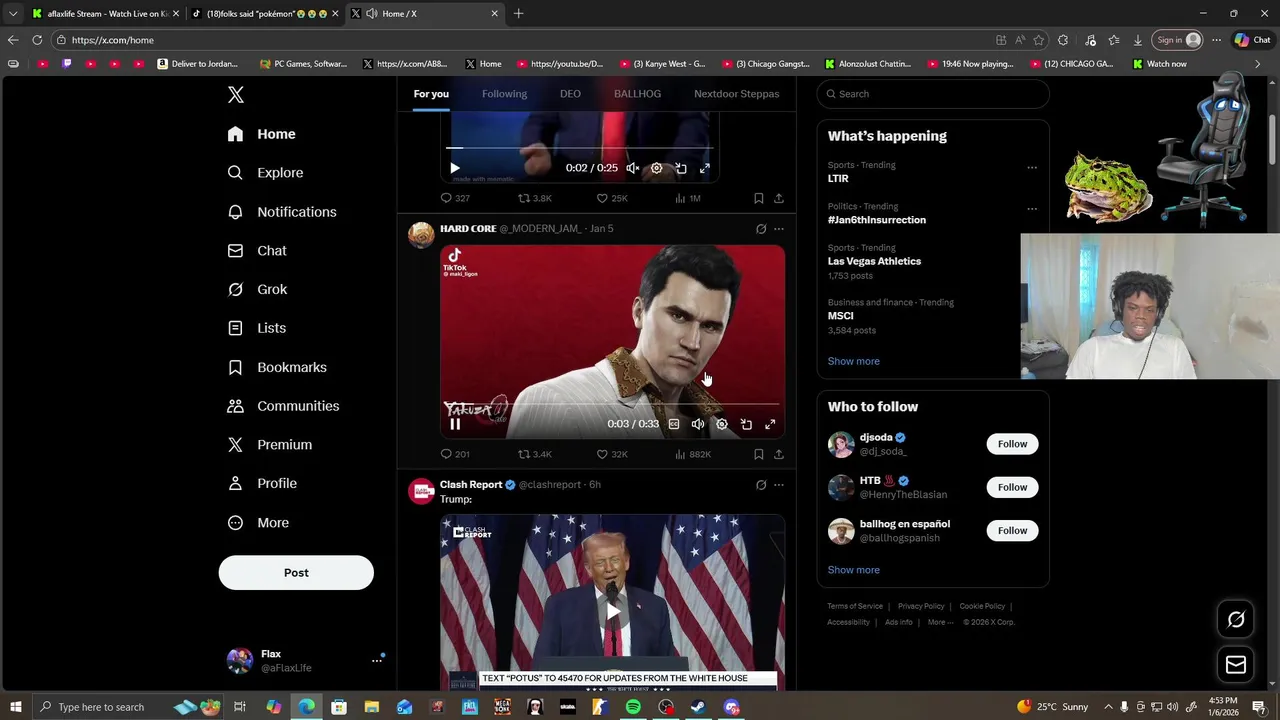Open options for LTIR trend
Viewport: 1280px width, 720px height.
[x=1032, y=168]
